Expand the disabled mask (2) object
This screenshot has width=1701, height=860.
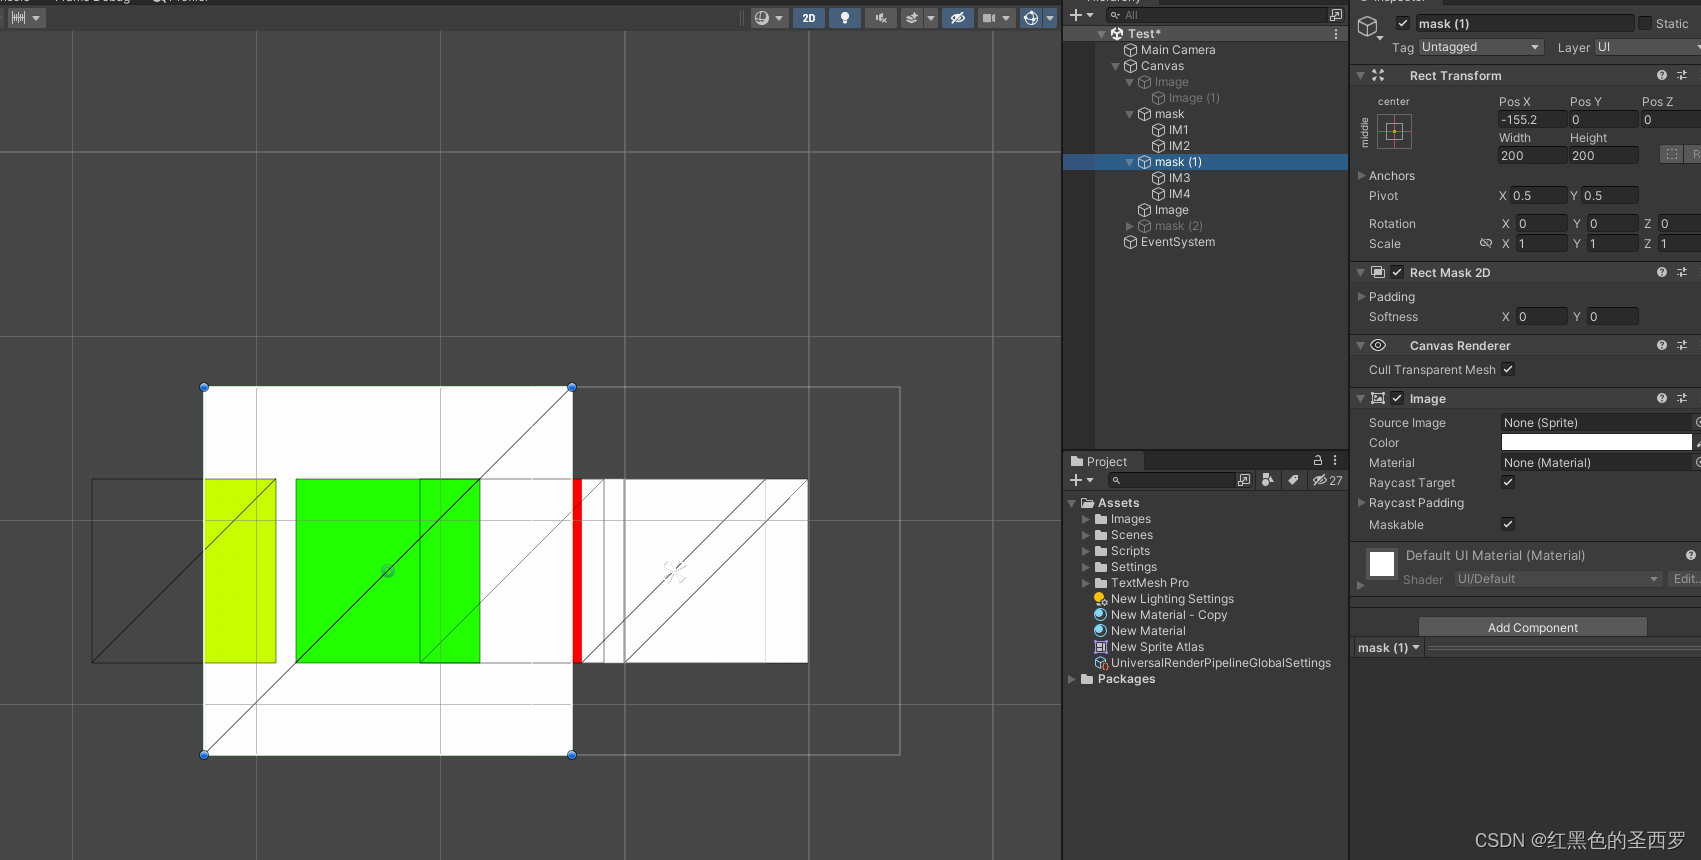click(1130, 226)
